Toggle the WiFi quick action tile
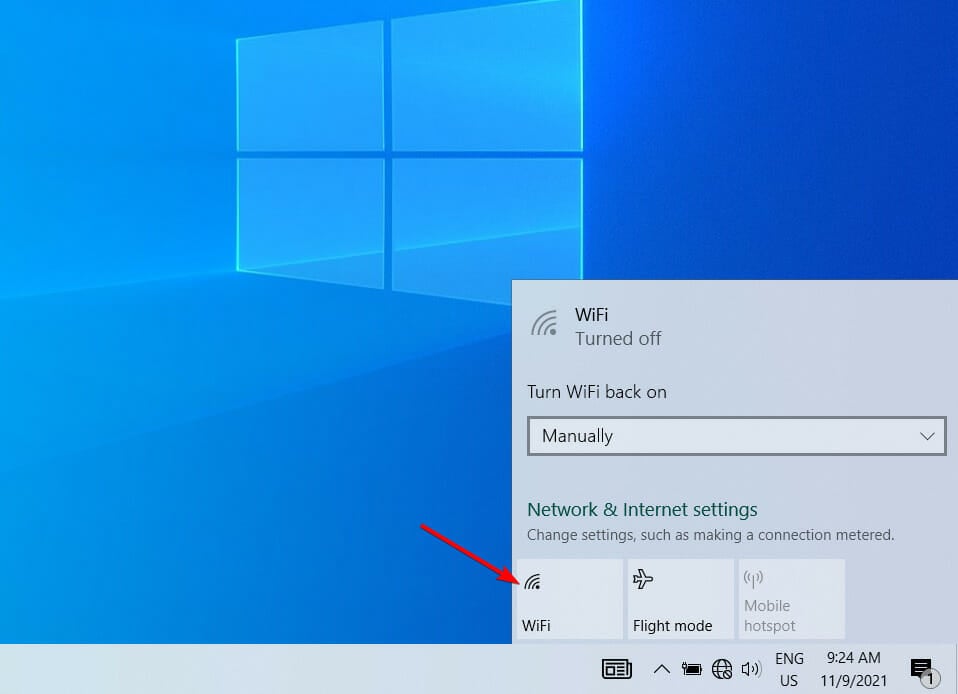 pyautogui.click(x=569, y=599)
